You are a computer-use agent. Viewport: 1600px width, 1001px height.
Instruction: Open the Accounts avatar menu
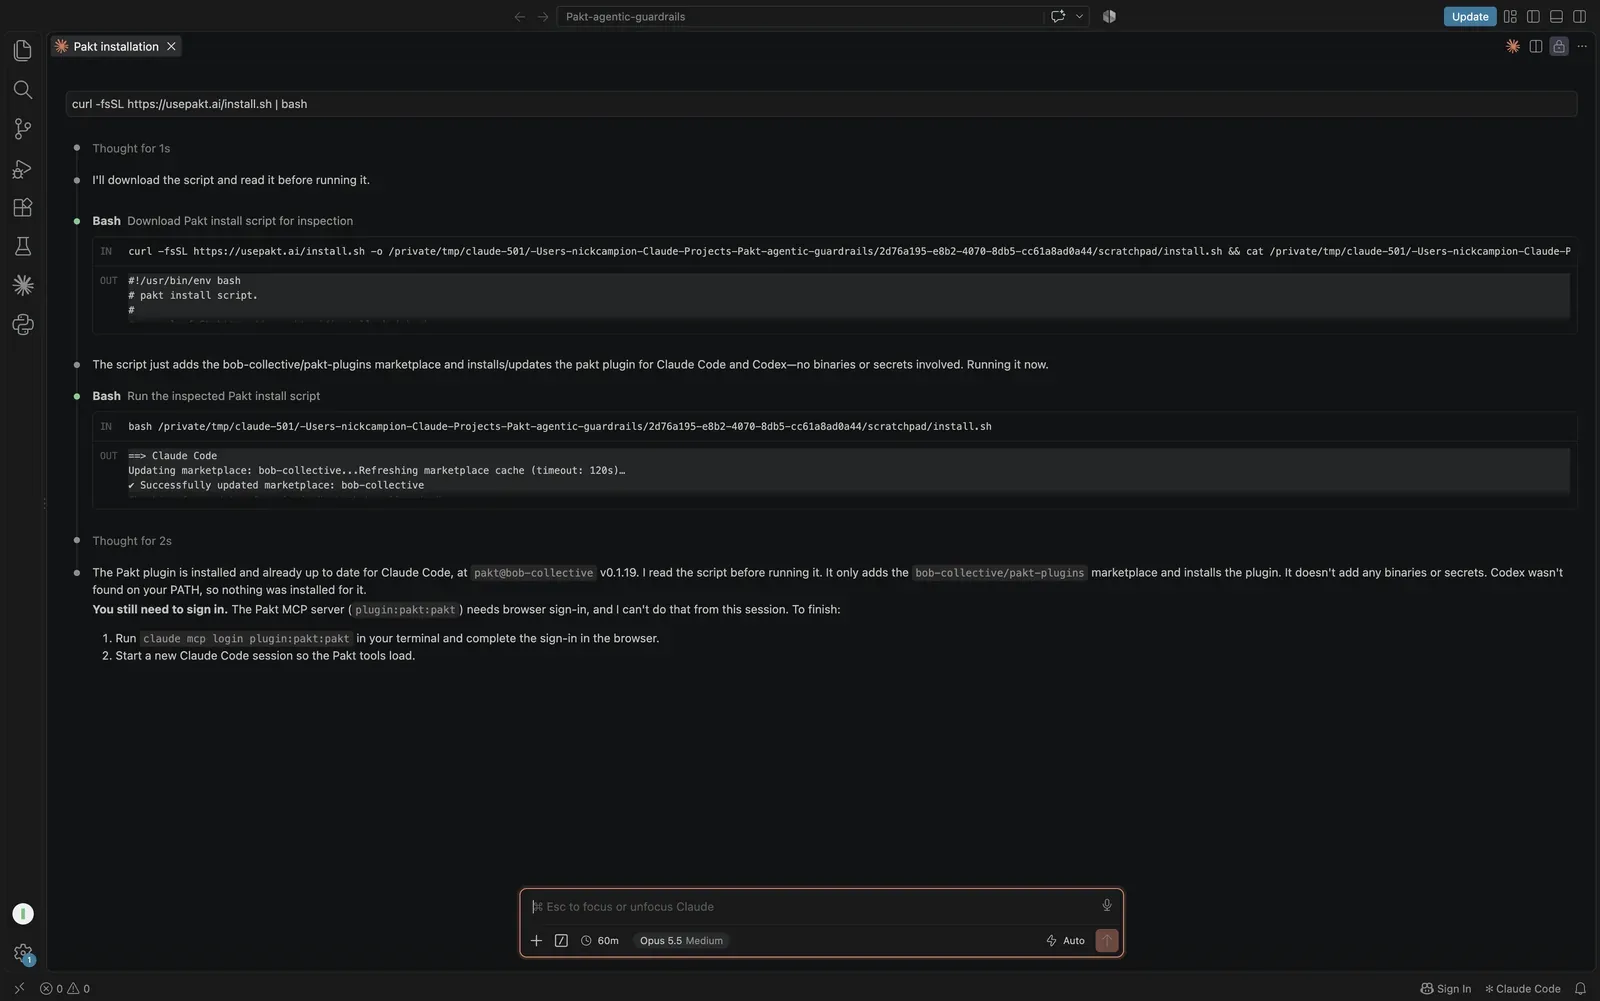(22, 914)
